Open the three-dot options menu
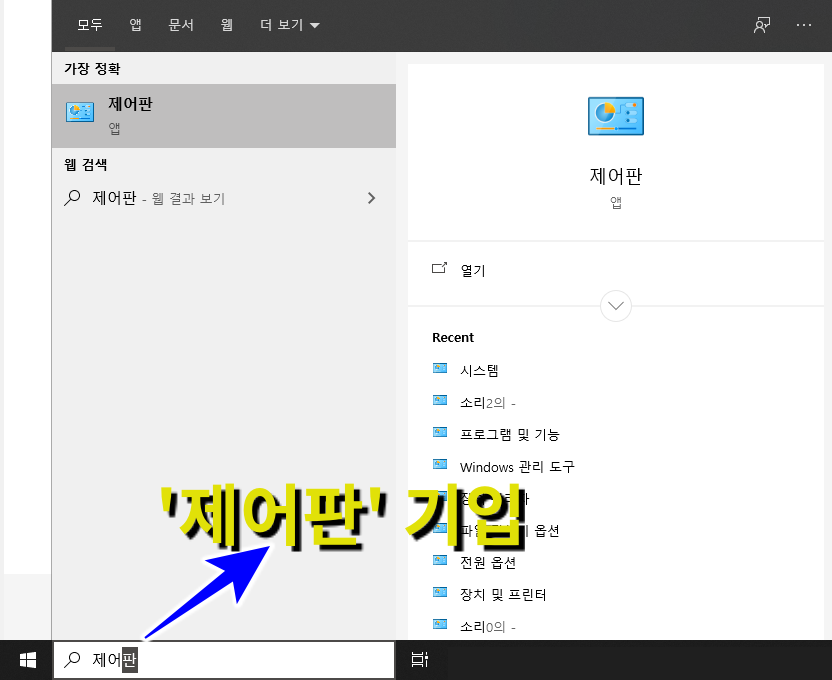The height and width of the screenshot is (680, 832). coord(804,25)
